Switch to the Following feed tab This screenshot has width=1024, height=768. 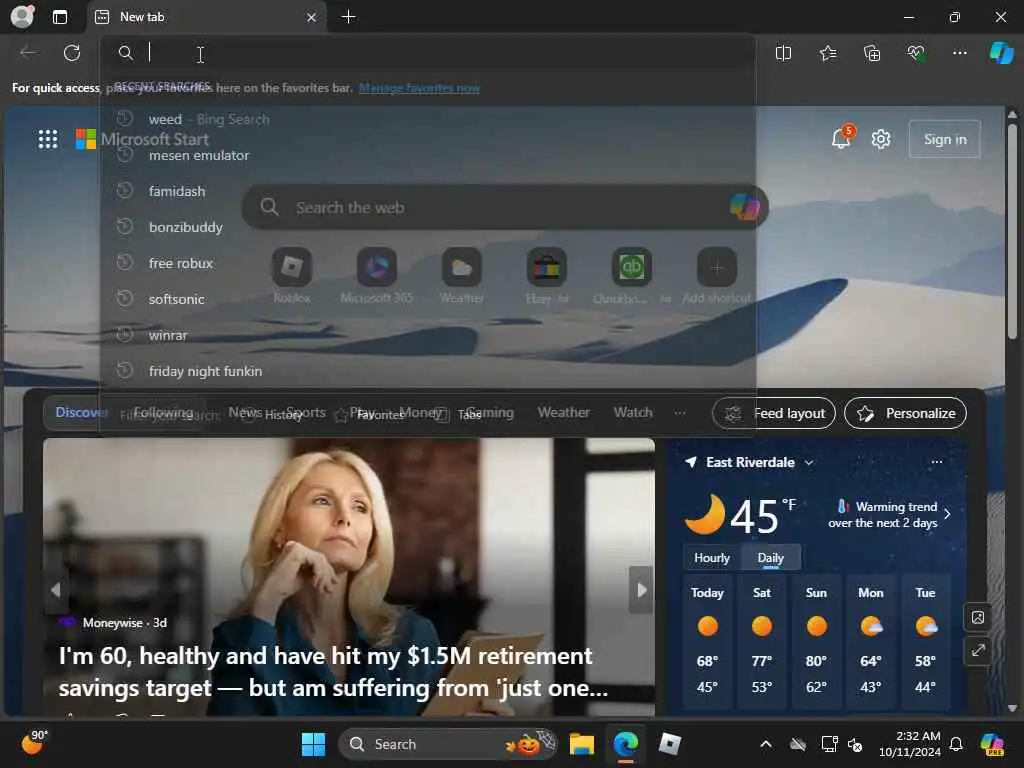tap(164, 412)
